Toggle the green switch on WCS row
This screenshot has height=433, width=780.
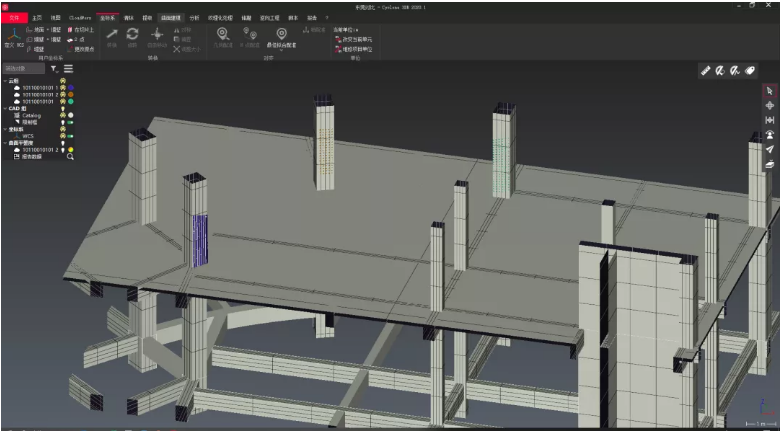tap(70, 136)
